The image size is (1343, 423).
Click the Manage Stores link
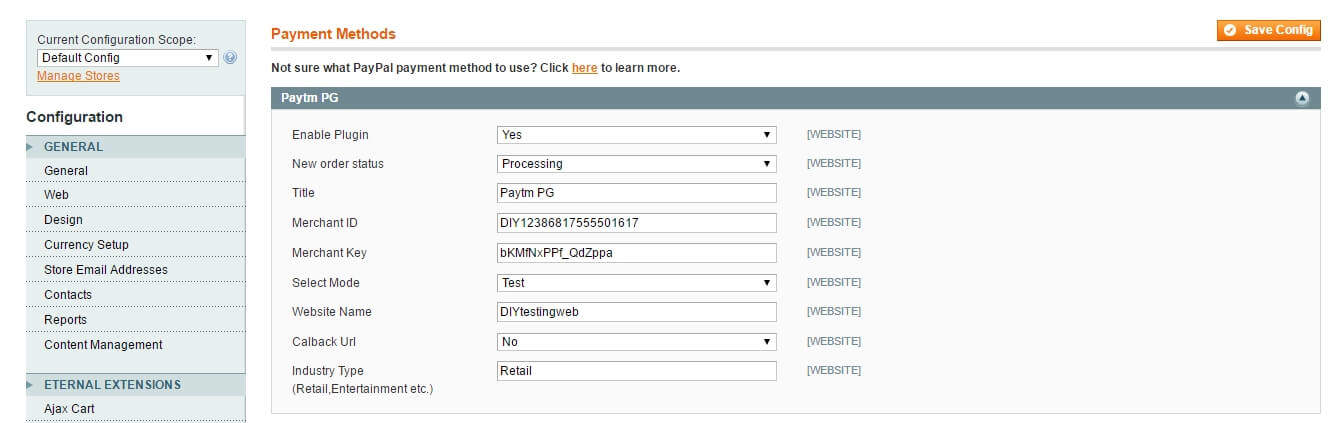78,76
